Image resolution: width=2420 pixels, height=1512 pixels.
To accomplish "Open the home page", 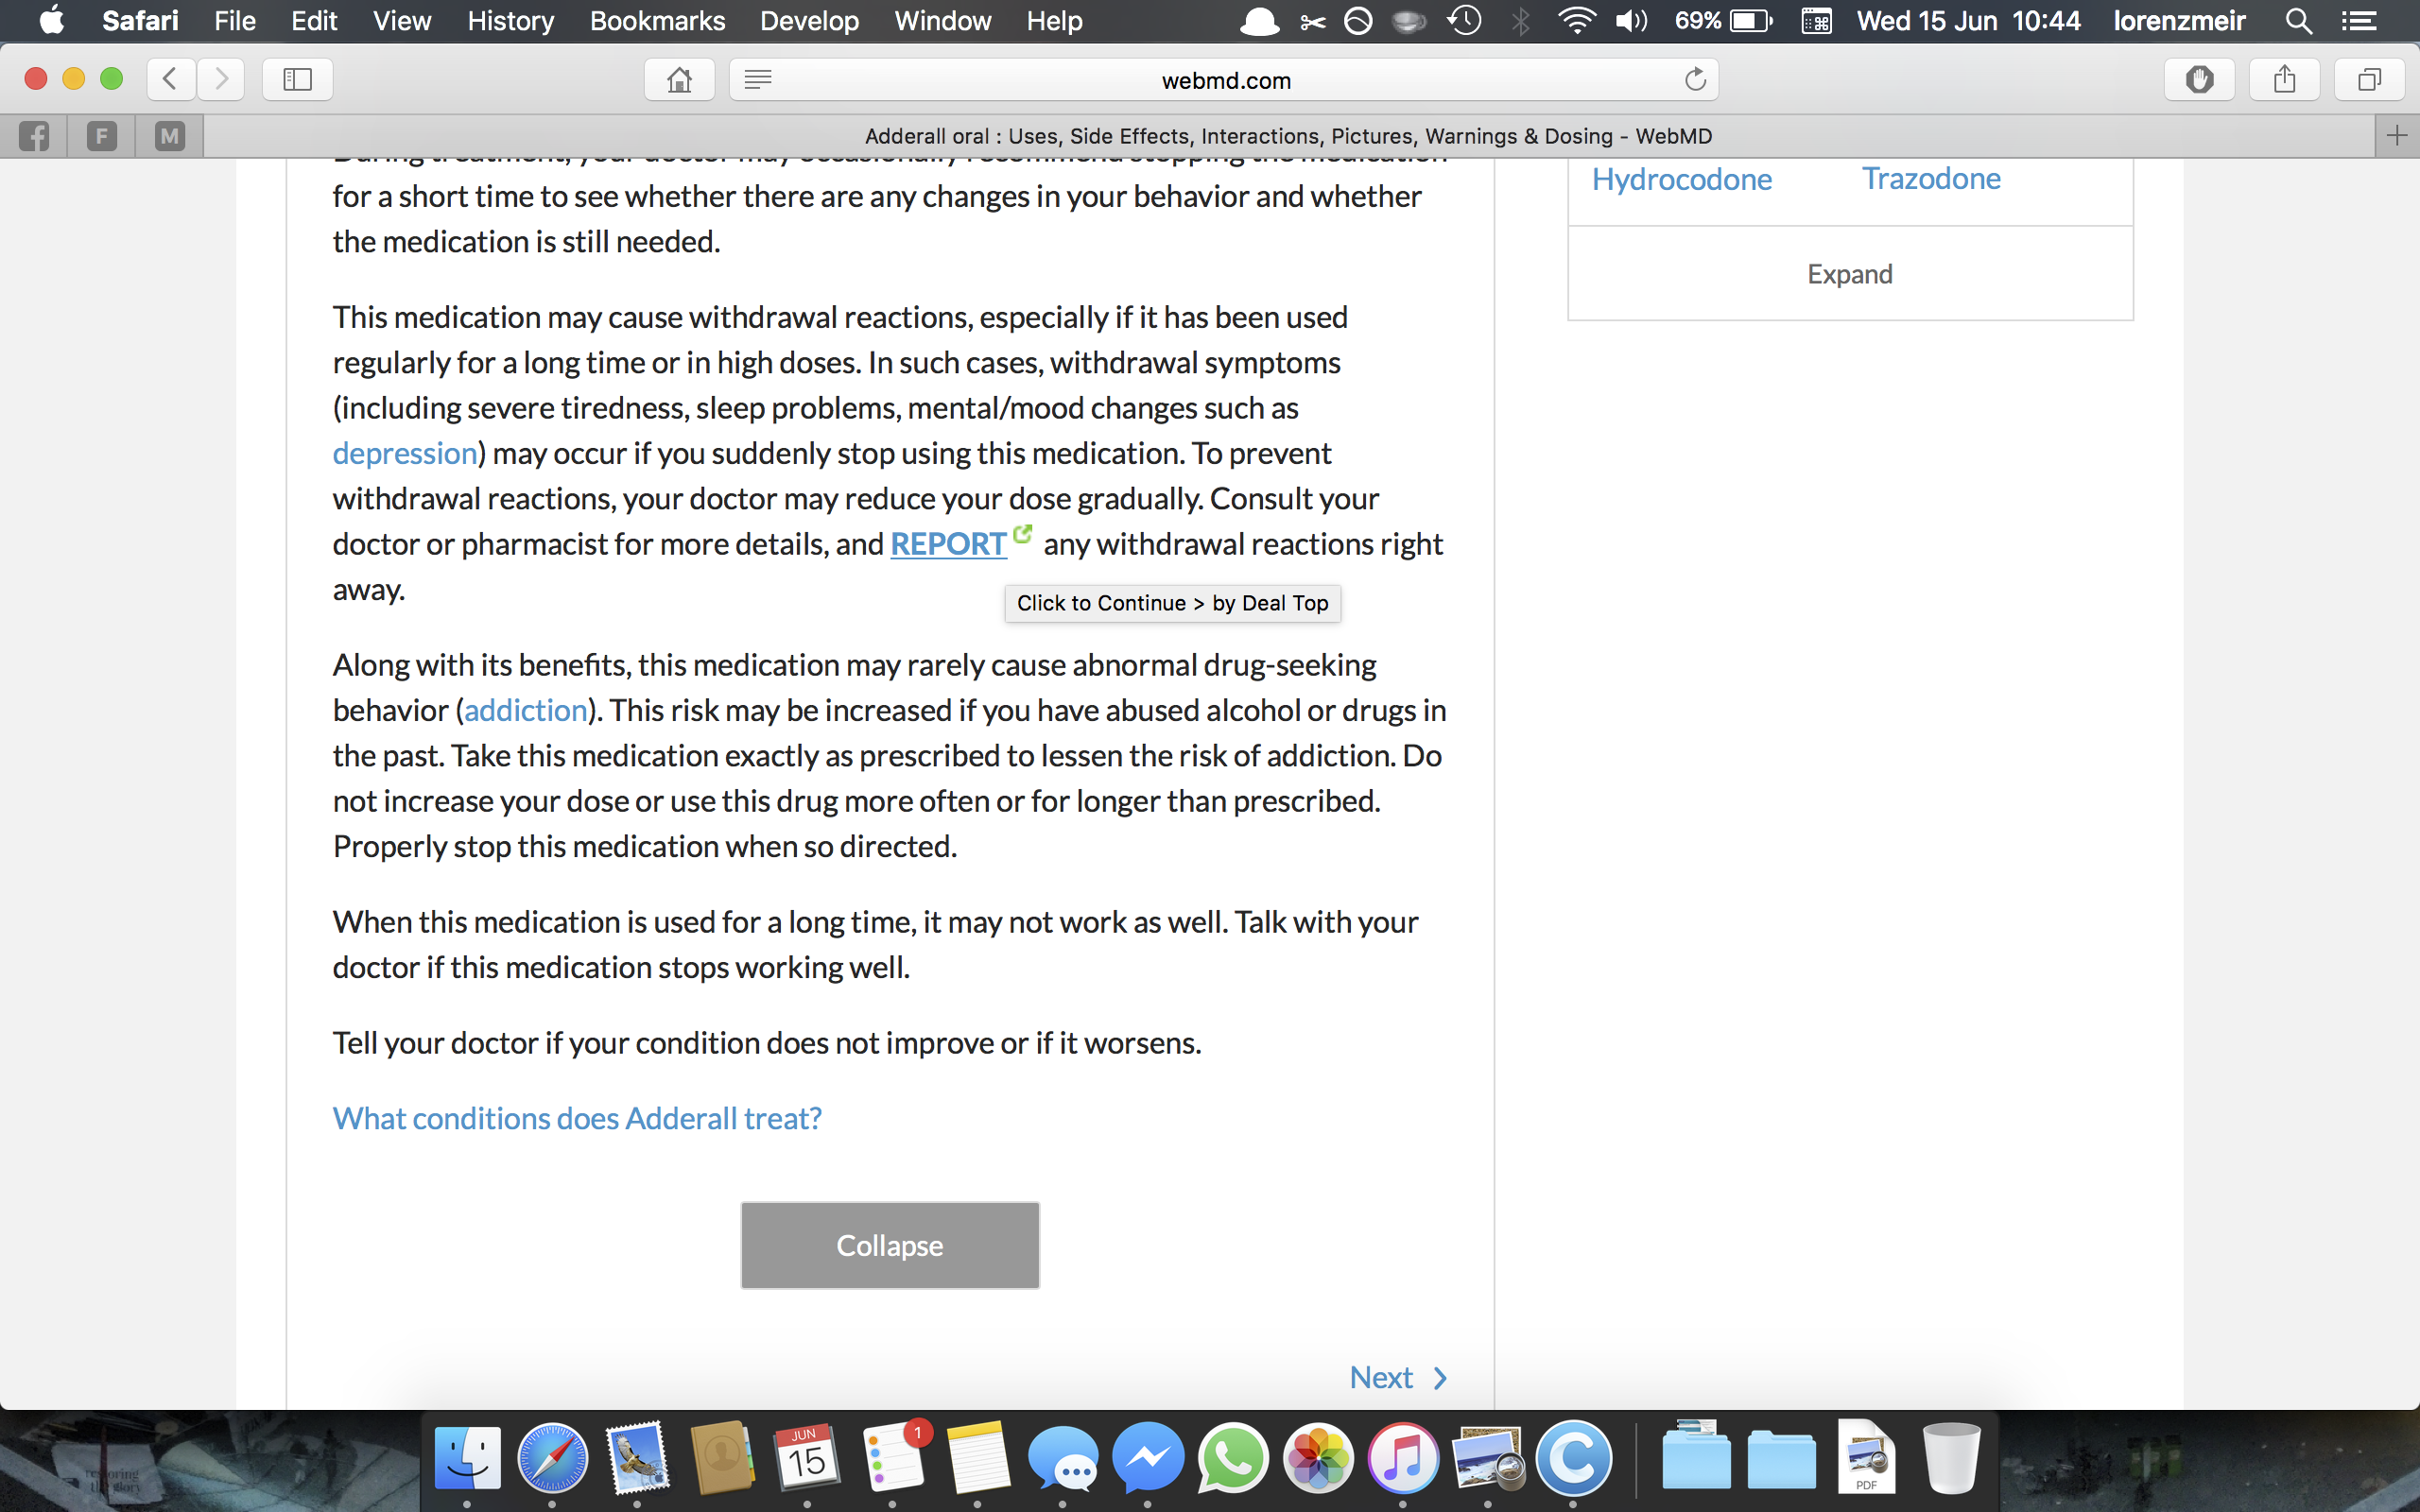I will point(680,79).
